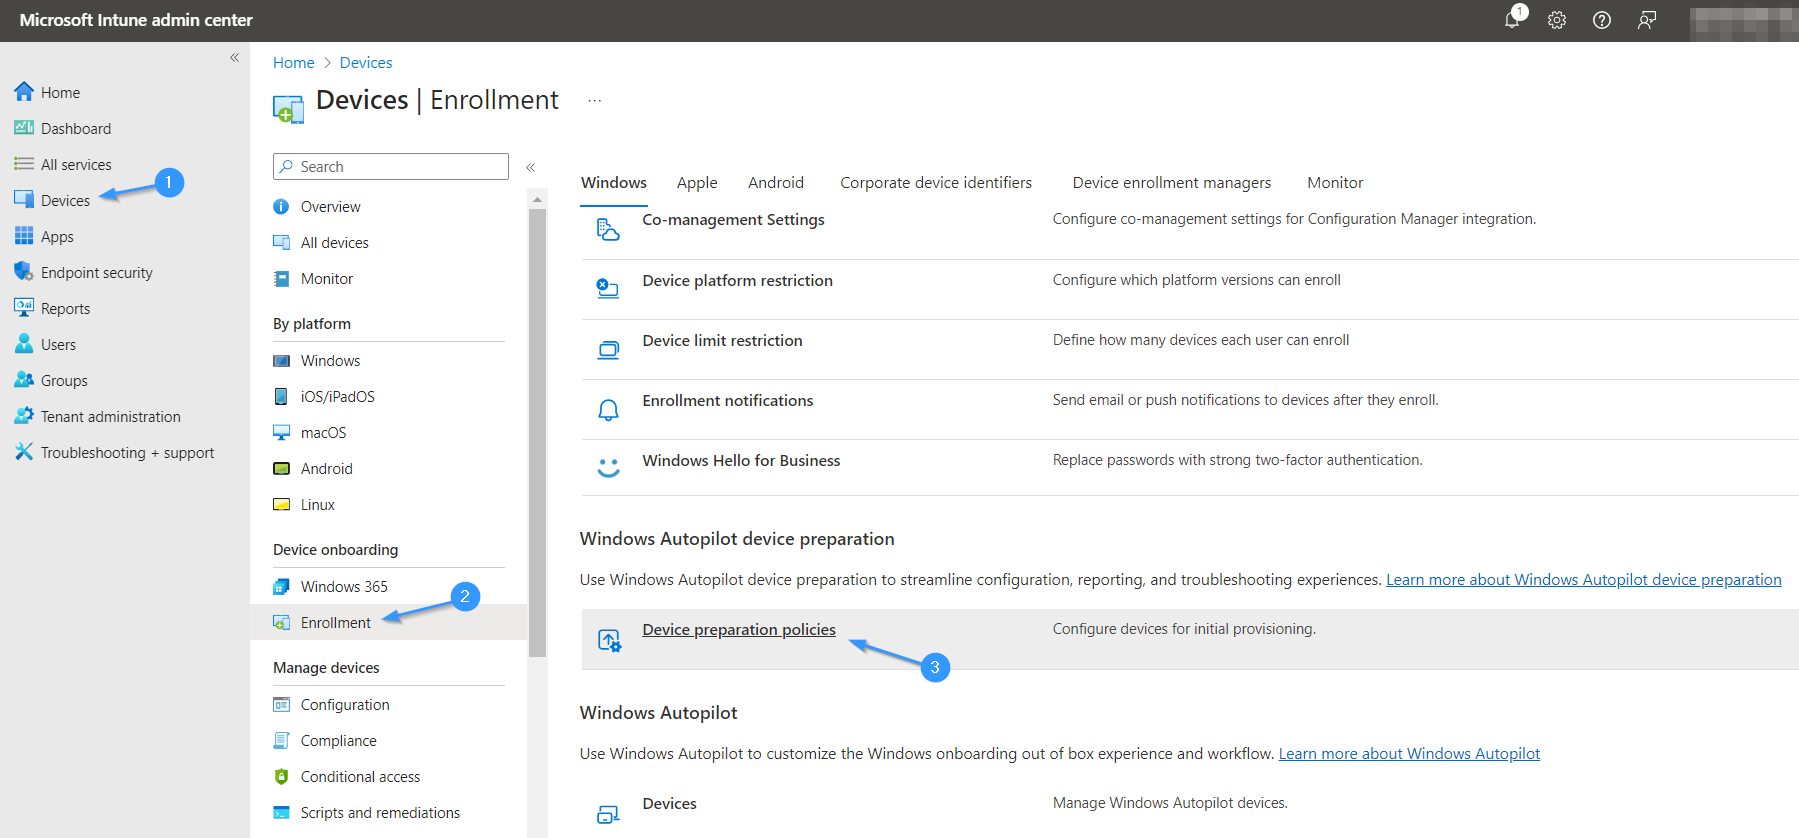Viewport: 1799px width, 838px height.
Task: Switch to the Android tab
Action: [776, 182]
